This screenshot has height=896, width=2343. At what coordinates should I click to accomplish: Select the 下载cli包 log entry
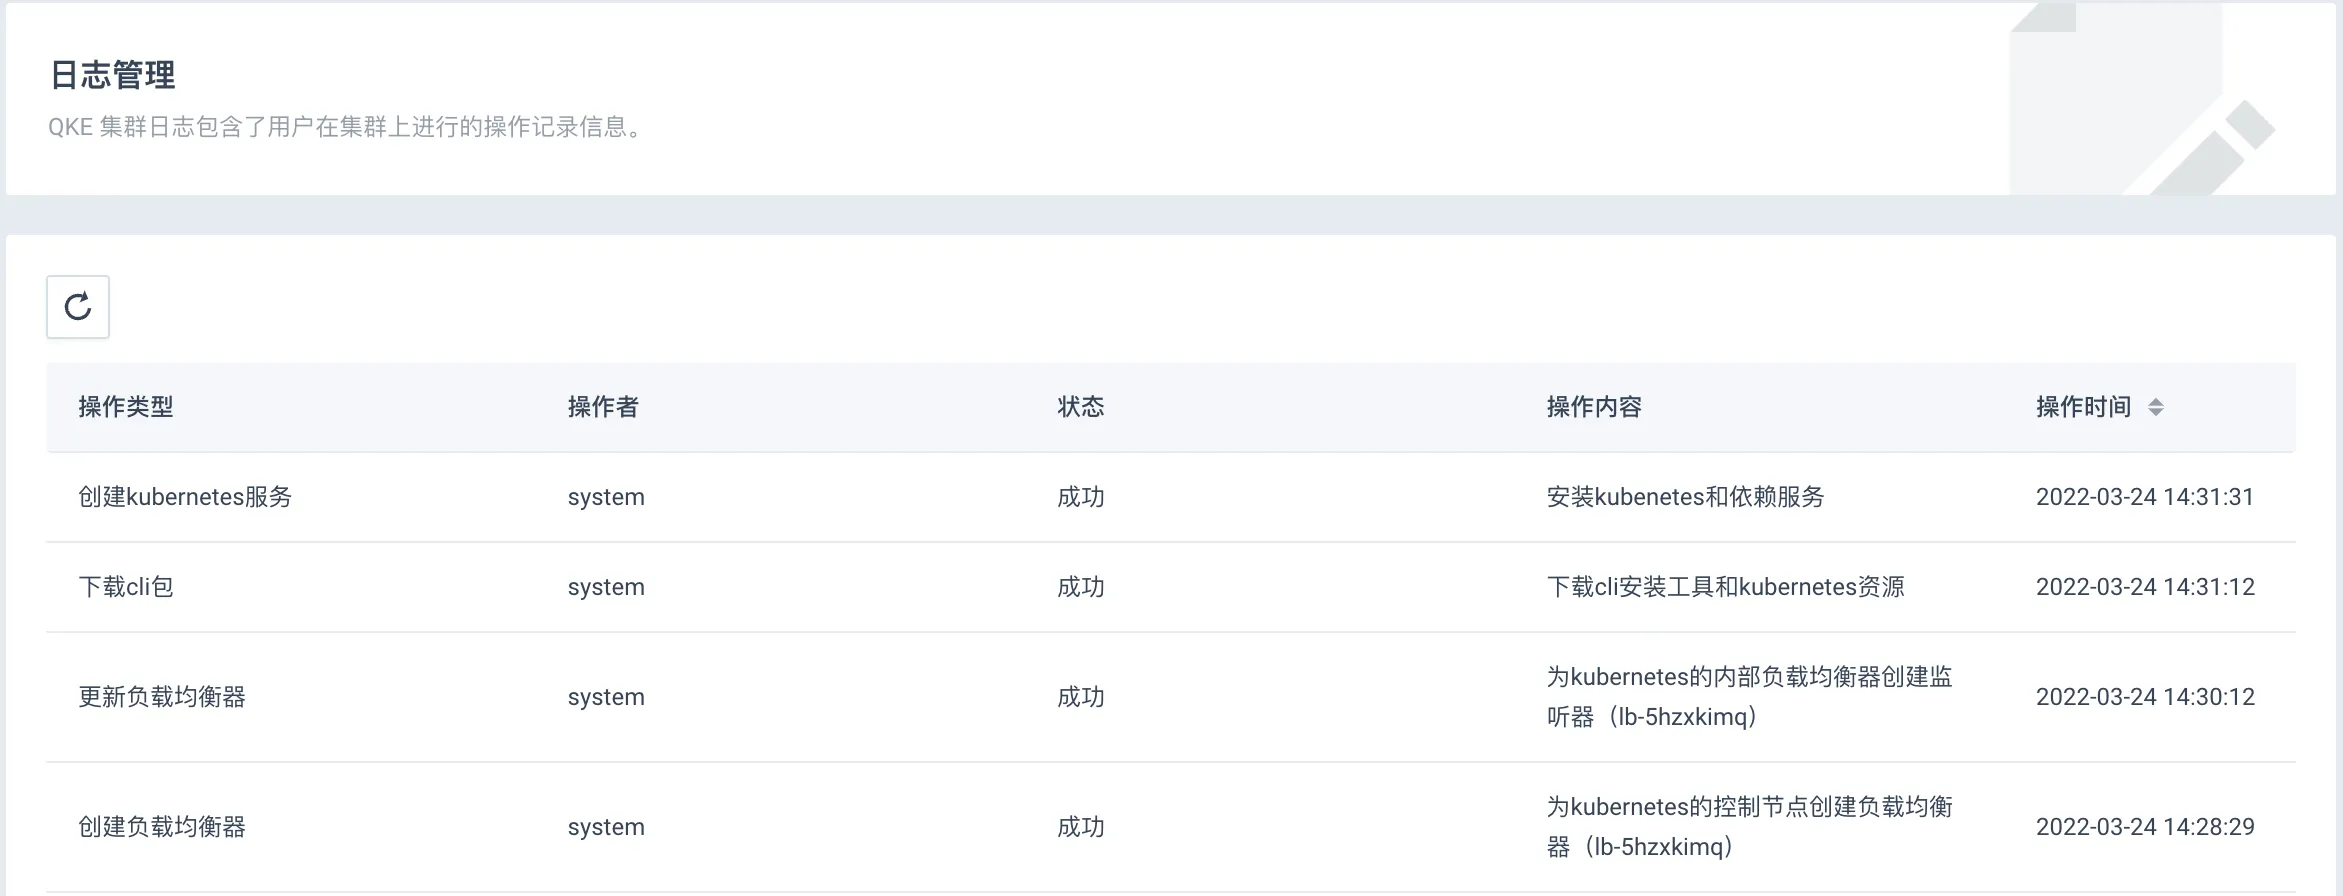tap(126, 587)
